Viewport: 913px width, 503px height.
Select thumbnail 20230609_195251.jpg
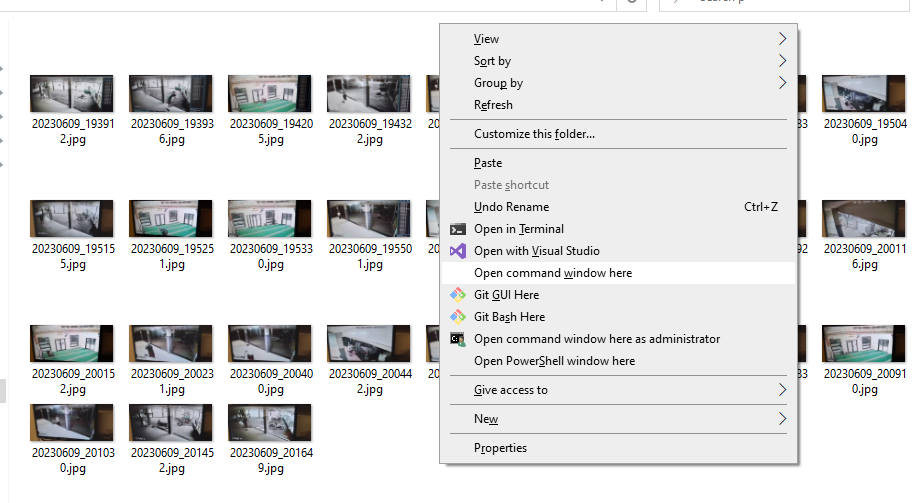[171, 218]
